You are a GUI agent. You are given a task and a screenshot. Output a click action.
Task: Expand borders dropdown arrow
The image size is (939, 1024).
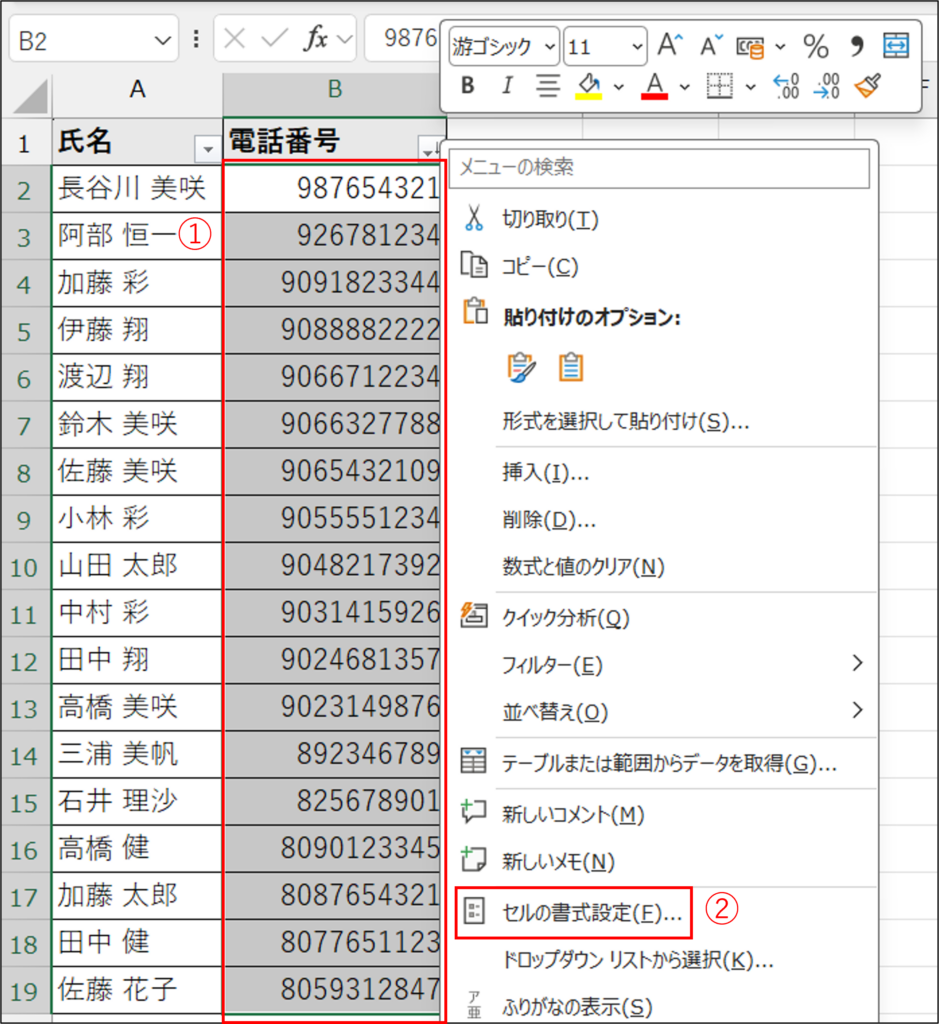(x=751, y=86)
